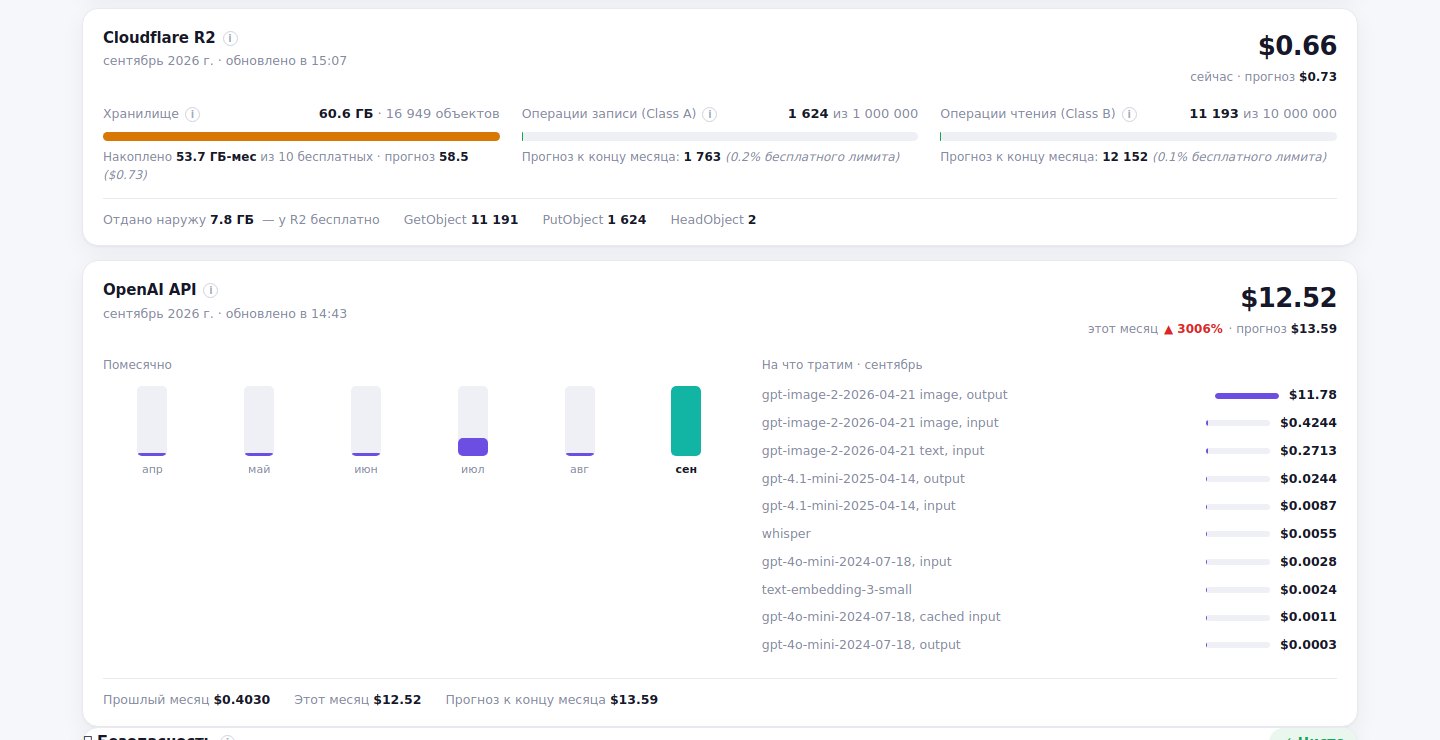Click the $12.52 OpenAI total heading

(x=1289, y=298)
